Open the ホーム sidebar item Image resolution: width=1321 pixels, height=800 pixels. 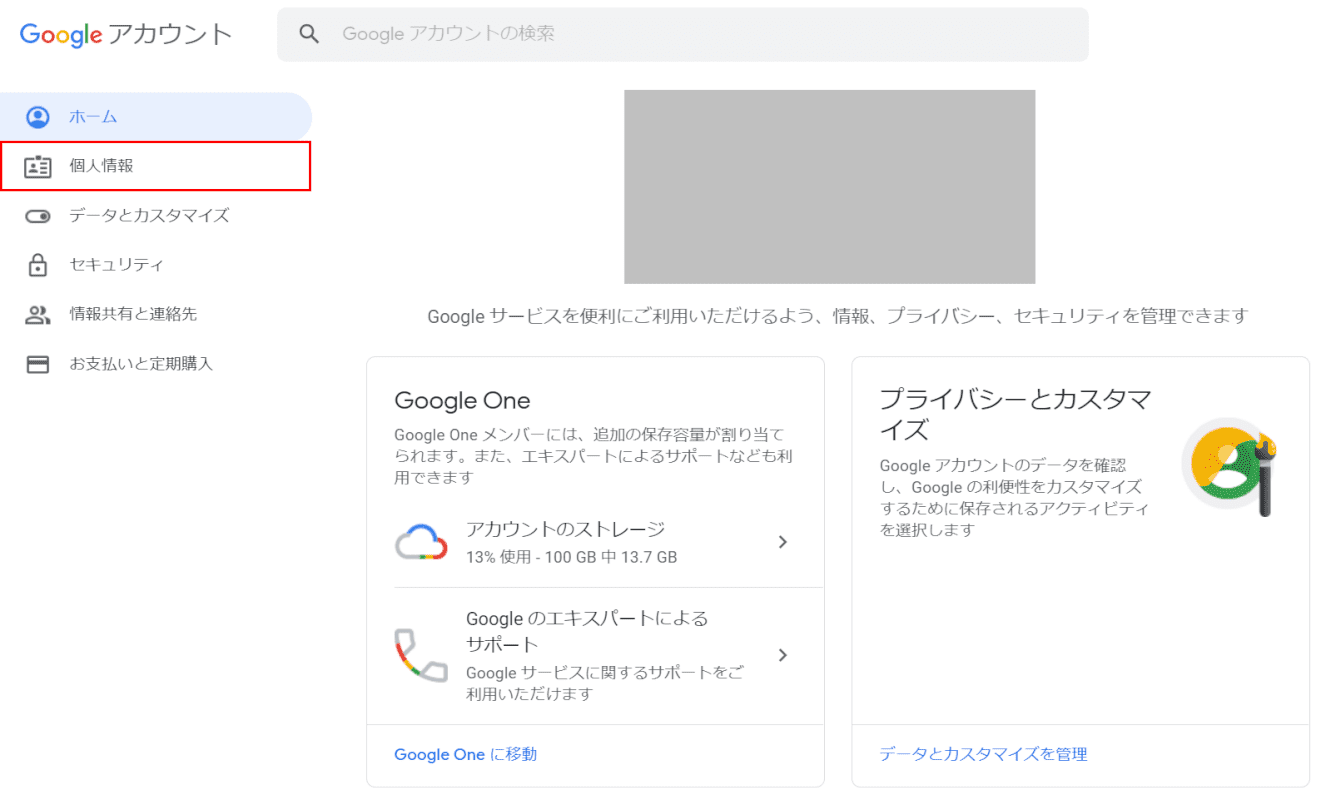[x=156, y=117]
